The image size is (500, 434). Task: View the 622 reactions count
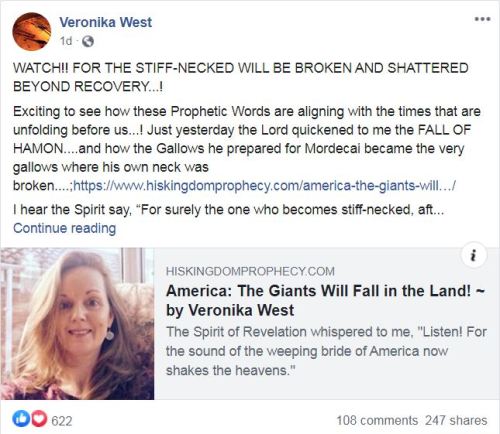pos(62,421)
